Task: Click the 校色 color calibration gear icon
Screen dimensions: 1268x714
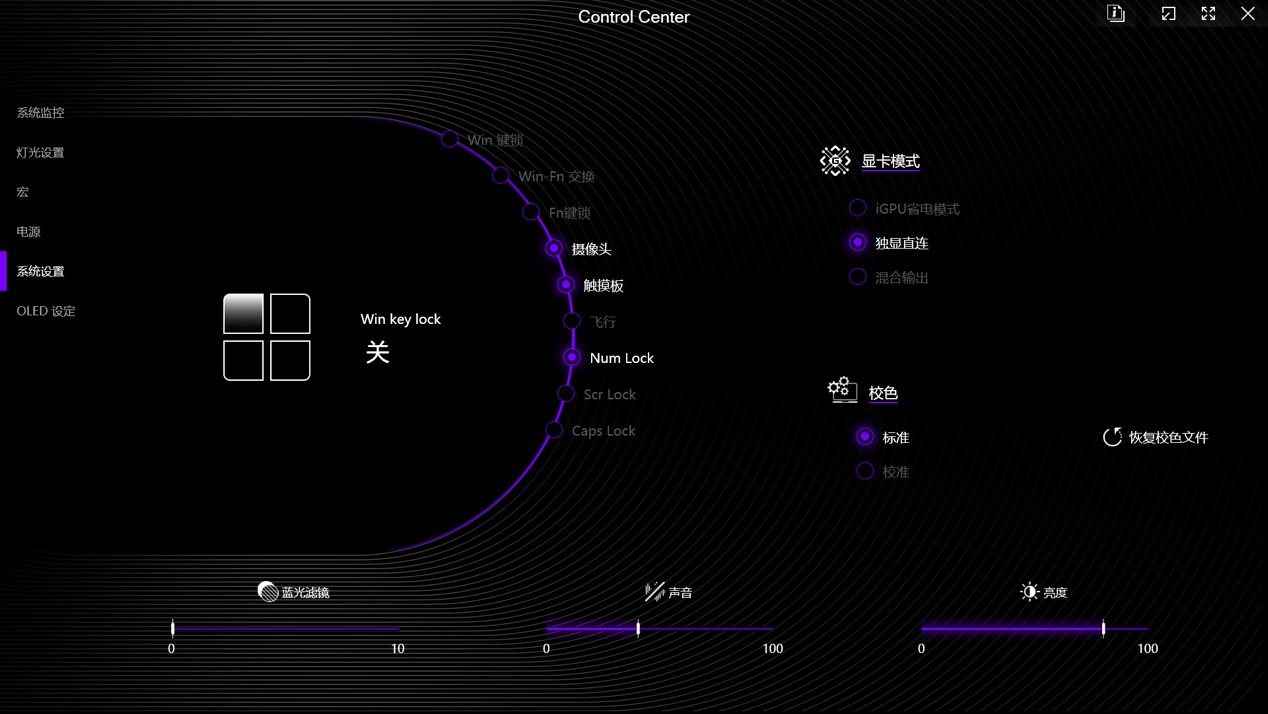Action: (x=842, y=389)
